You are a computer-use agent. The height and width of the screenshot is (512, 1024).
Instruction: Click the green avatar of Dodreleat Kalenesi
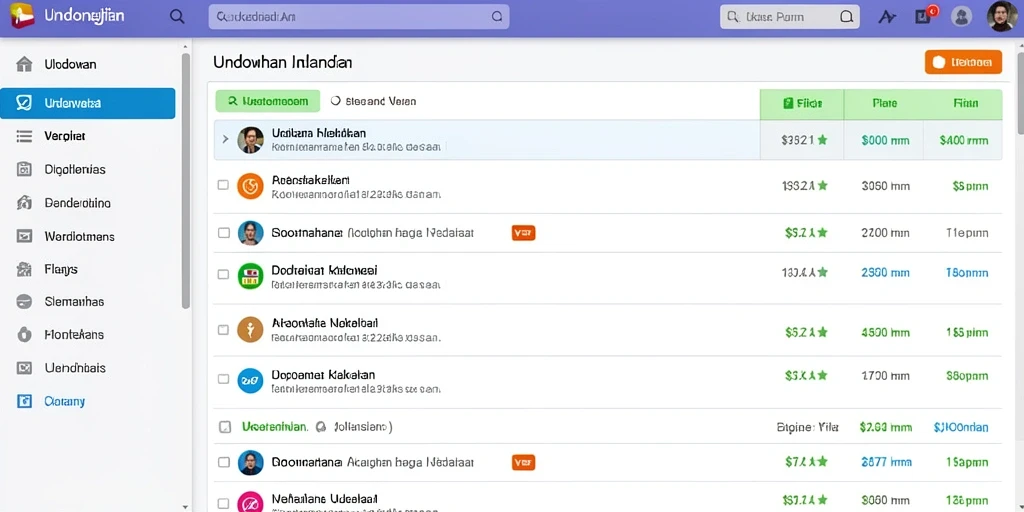tap(250, 276)
